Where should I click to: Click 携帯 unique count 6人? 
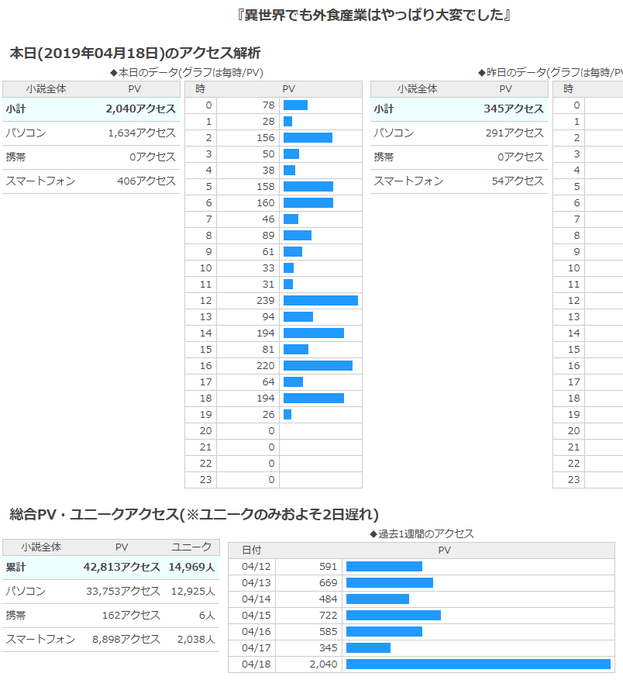coord(207,615)
